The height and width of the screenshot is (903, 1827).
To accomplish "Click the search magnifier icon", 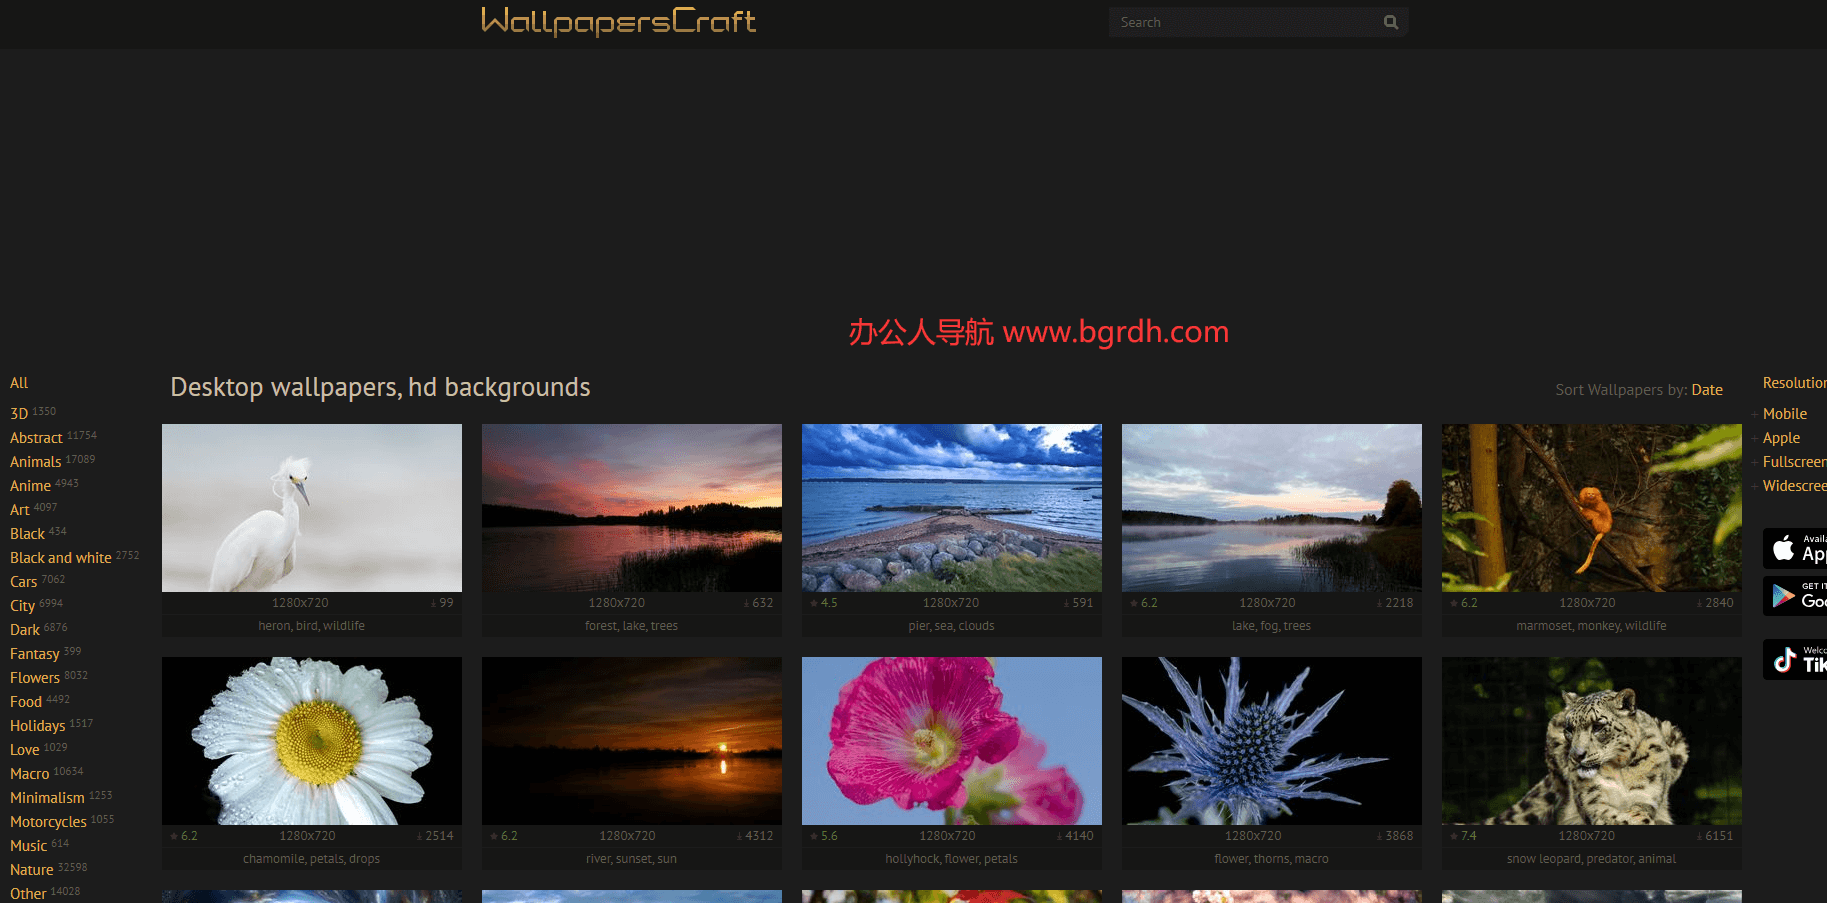I will click(x=1390, y=22).
